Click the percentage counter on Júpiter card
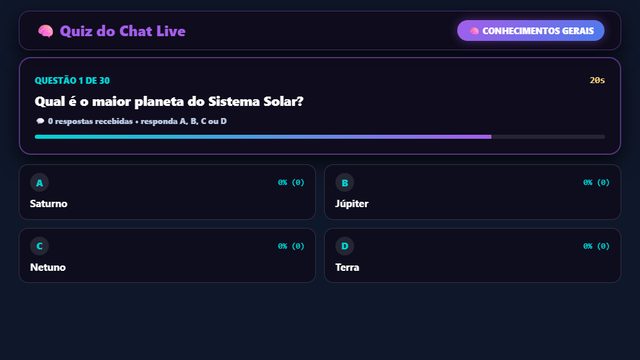 click(x=596, y=182)
